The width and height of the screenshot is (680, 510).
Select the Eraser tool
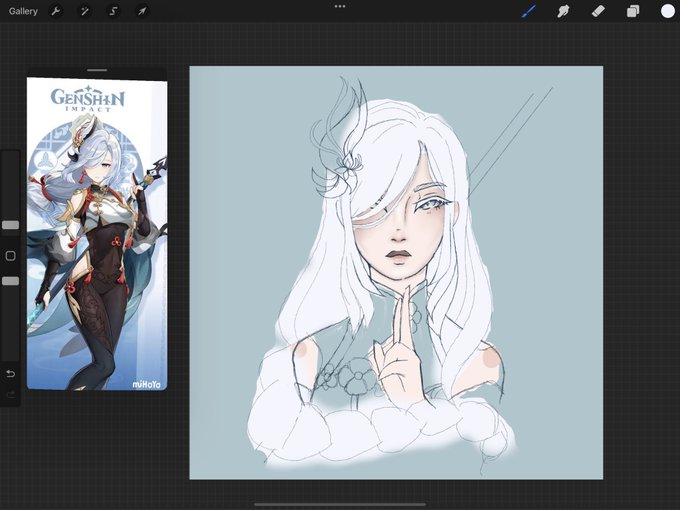[x=598, y=11]
